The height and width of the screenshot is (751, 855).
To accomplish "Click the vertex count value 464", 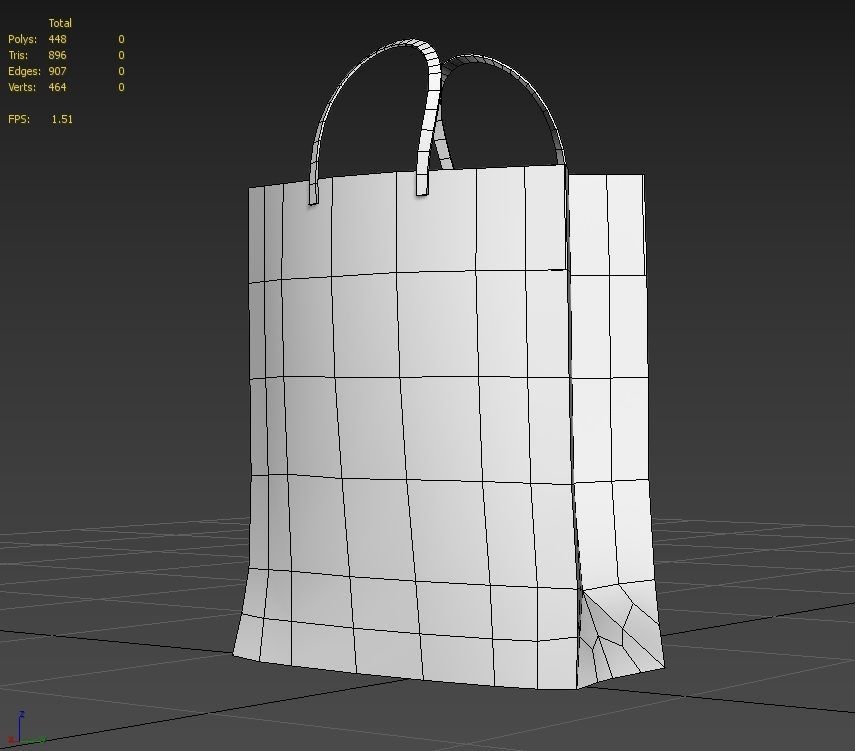I will (x=57, y=87).
